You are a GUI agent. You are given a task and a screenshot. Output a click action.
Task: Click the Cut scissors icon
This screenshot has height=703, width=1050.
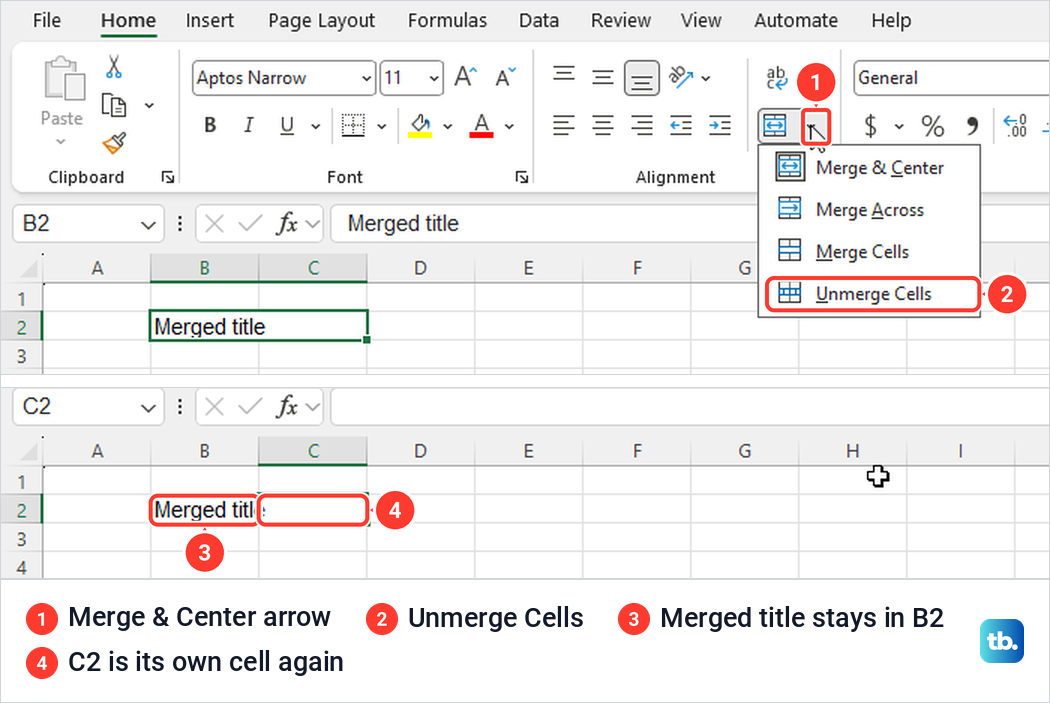tap(114, 66)
